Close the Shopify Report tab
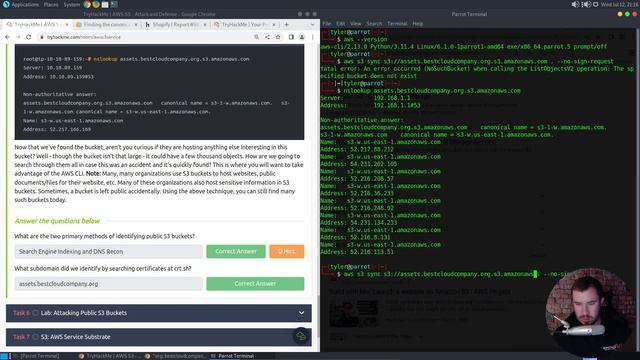Image resolution: width=640 pixels, height=360 pixels. [x=205, y=24]
